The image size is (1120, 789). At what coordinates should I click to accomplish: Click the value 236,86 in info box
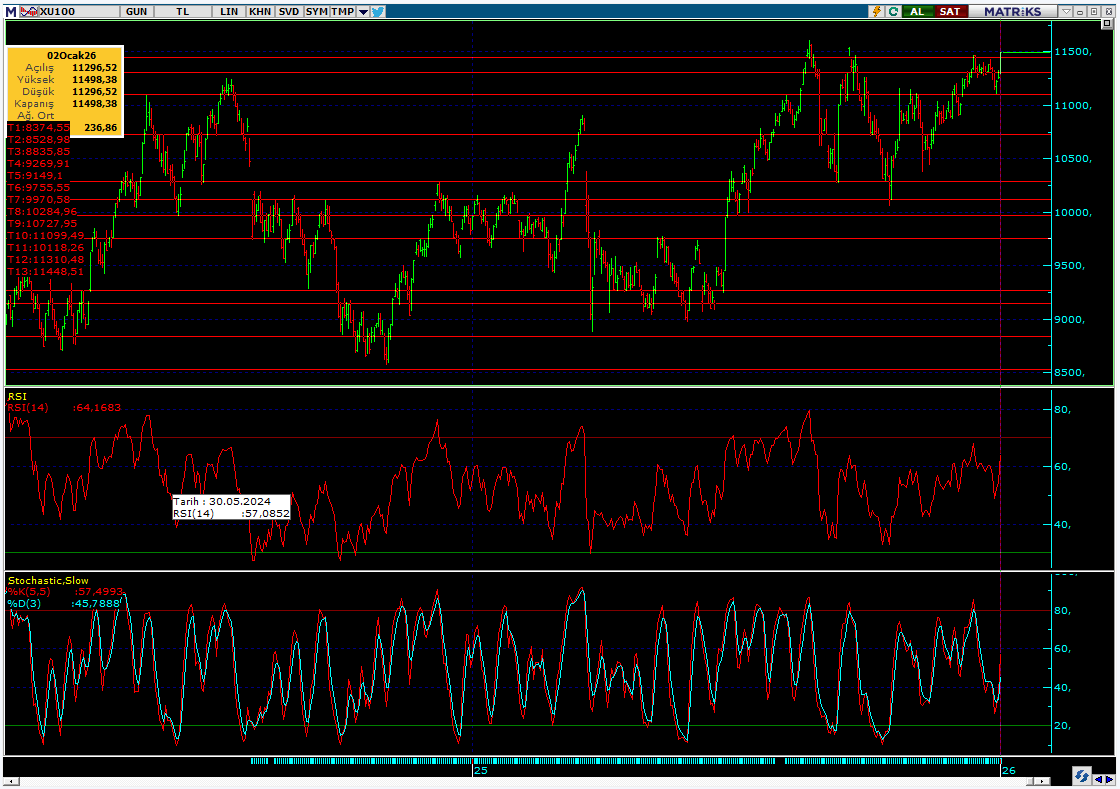tap(101, 127)
